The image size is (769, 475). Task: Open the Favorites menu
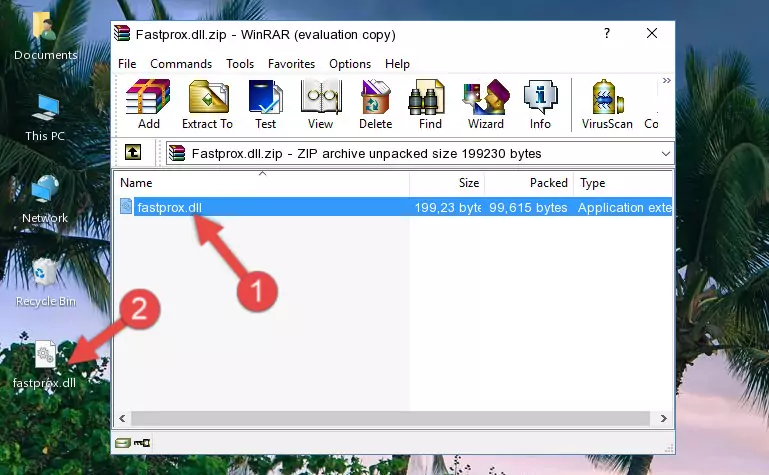pos(291,64)
